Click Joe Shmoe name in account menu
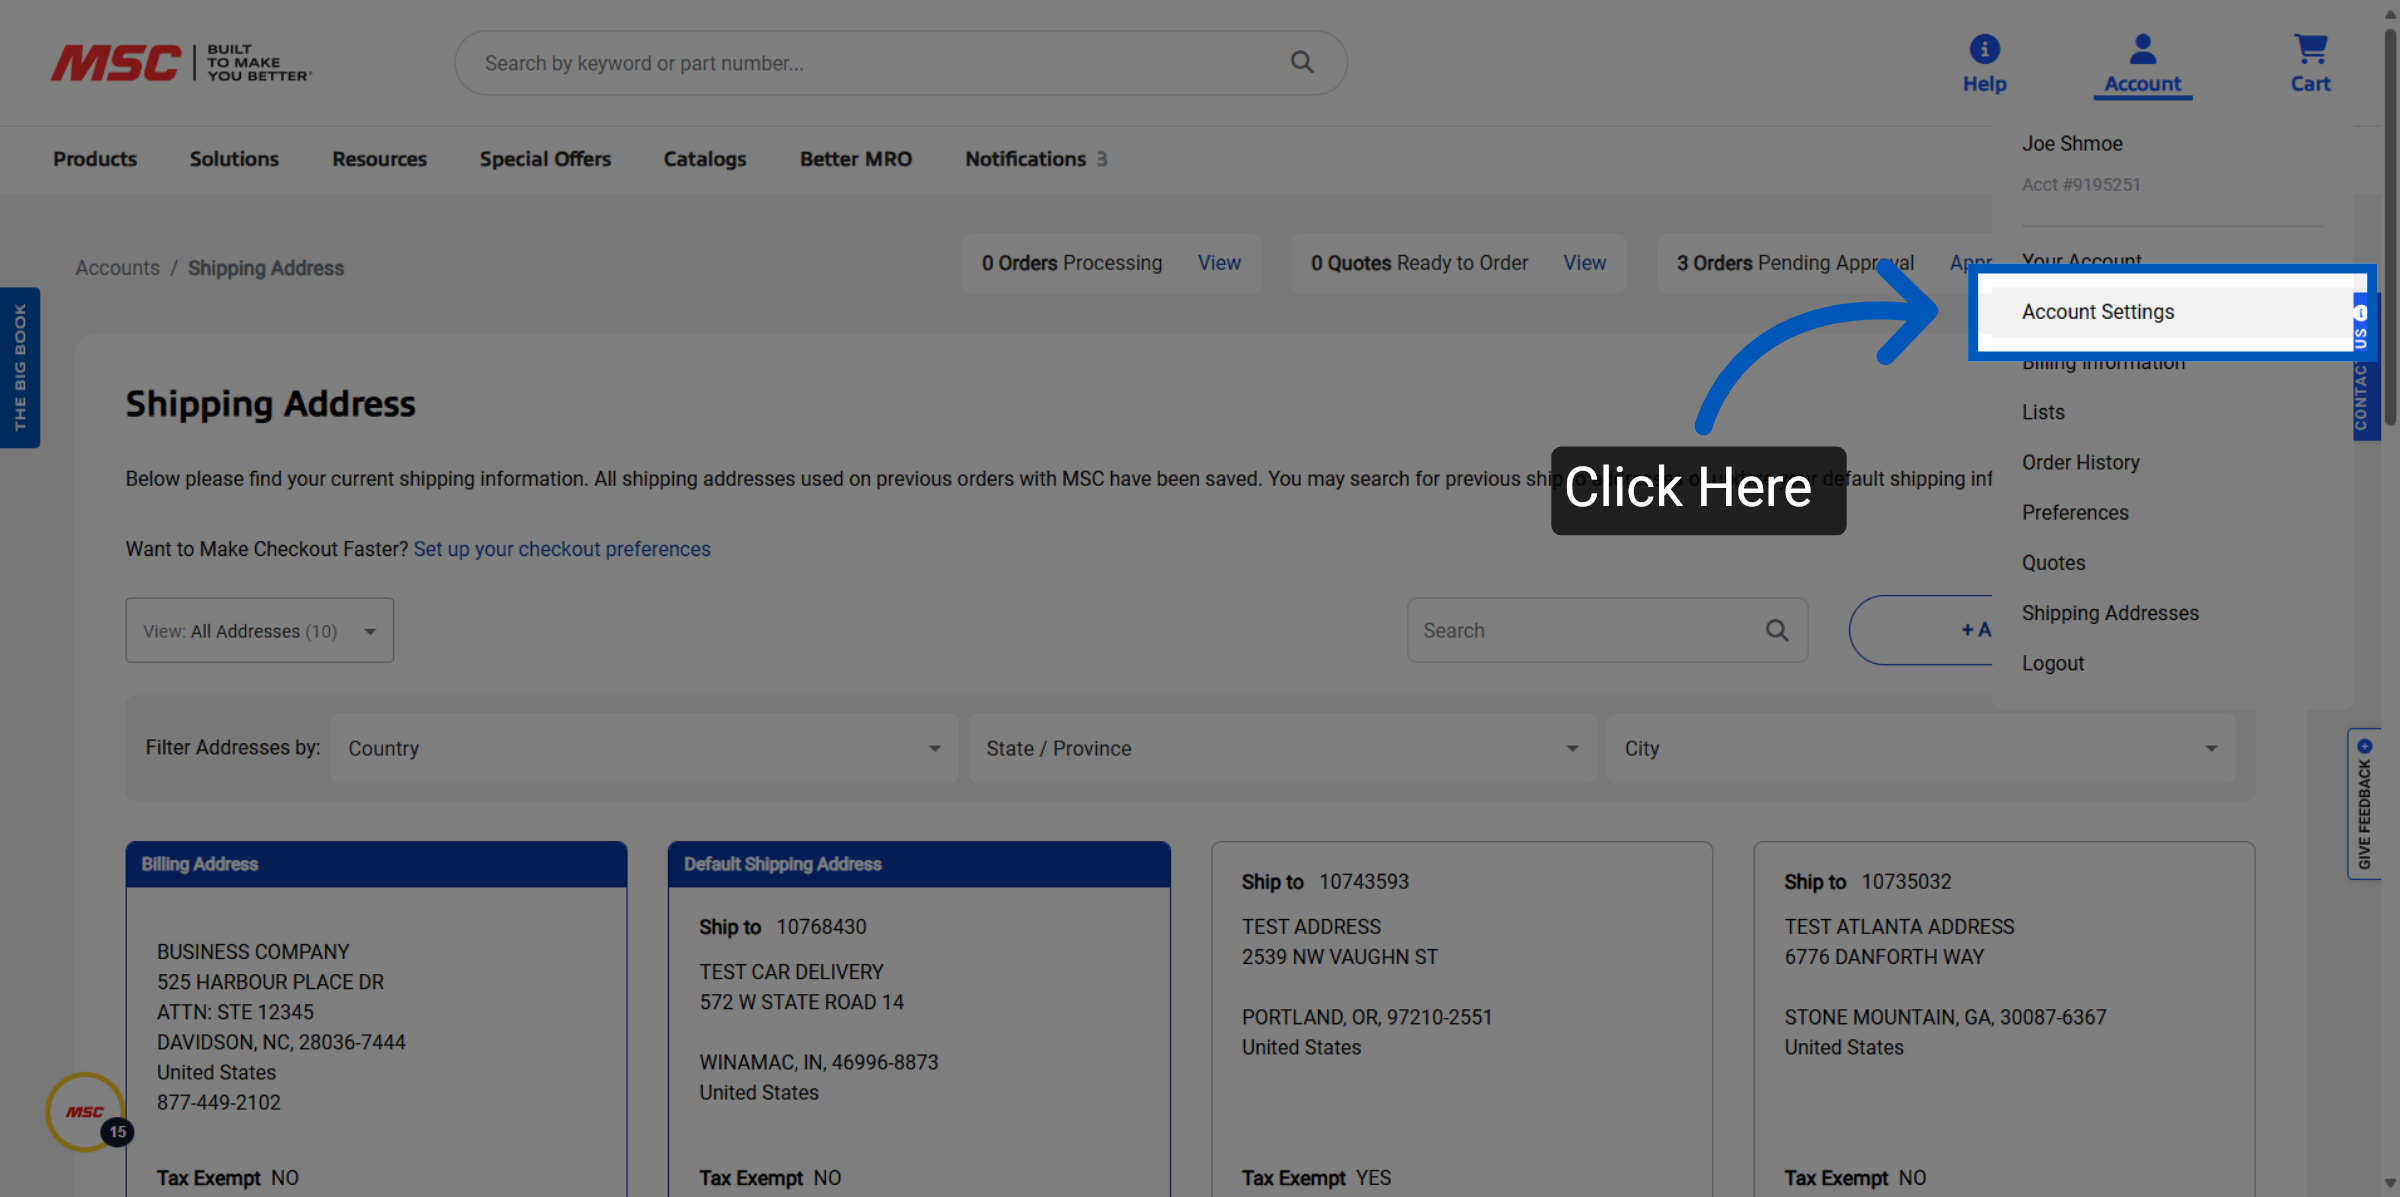 (x=2072, y=144)
